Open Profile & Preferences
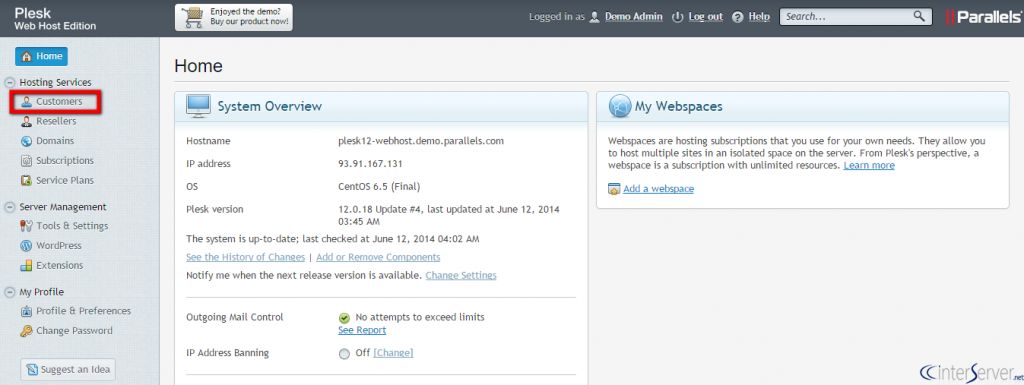 pos(84,311)
